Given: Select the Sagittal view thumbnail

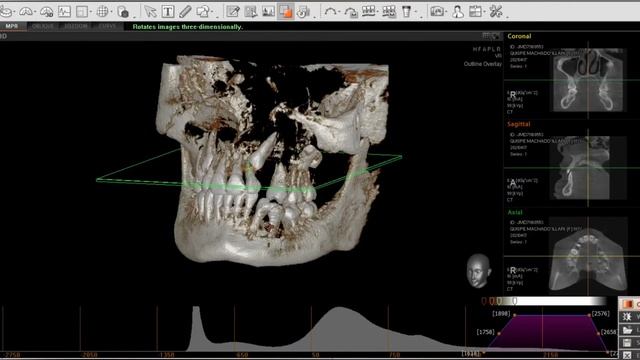Looking at the screenshot, I should click(x=588, y=167).
